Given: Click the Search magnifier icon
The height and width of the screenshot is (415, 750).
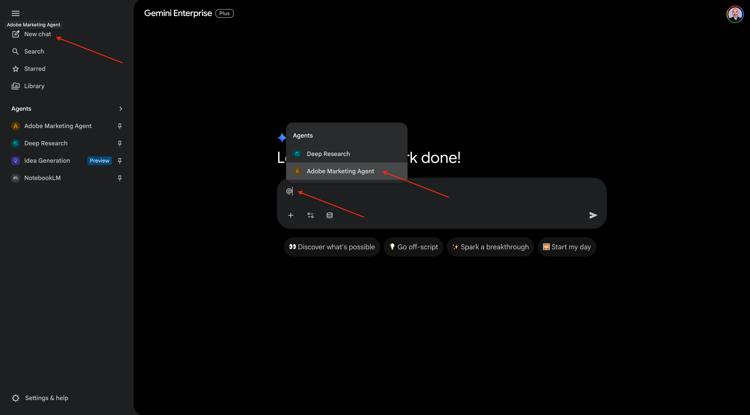Looking at the screenshot, I should pyautogui.click(x=15, y=51).
